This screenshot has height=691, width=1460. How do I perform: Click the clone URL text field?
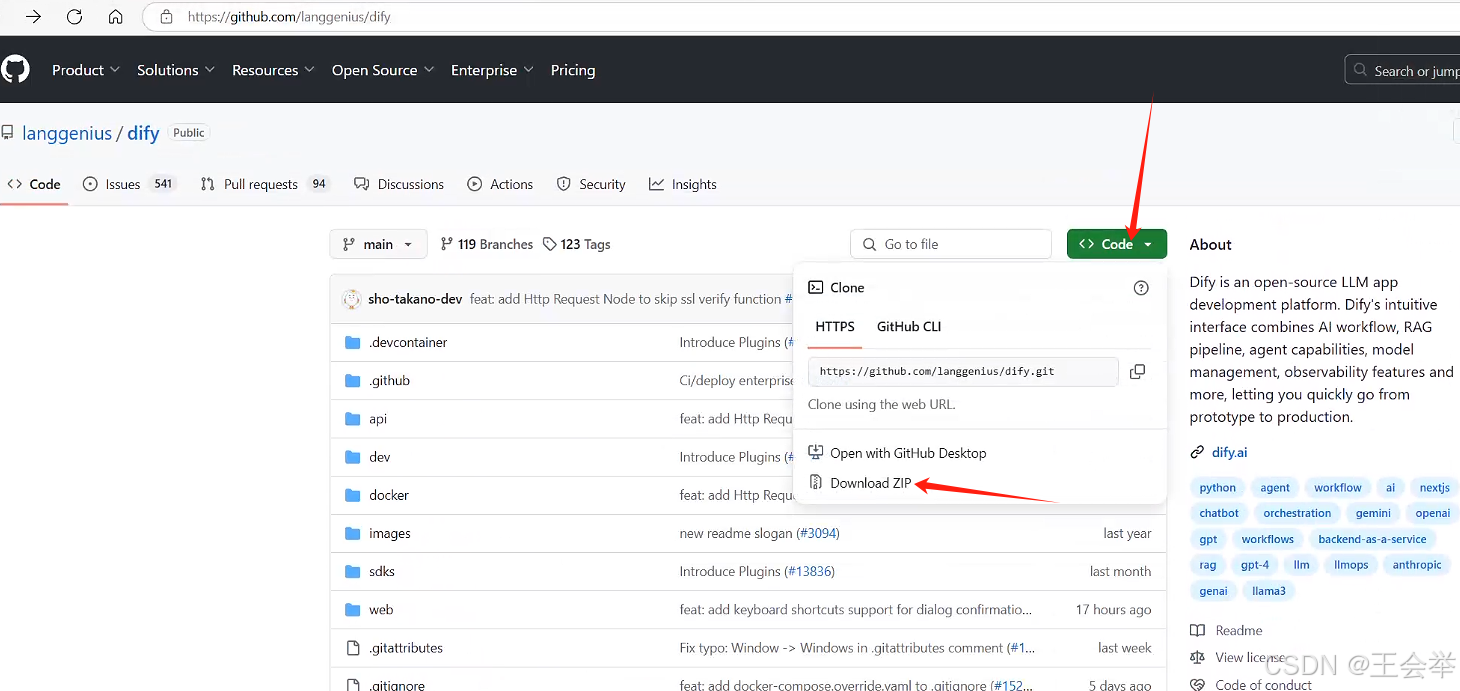963,371
